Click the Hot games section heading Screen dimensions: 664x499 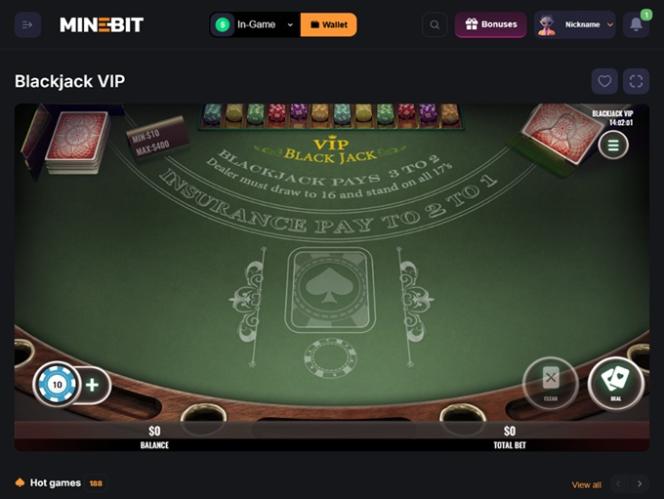click(55, 483)
